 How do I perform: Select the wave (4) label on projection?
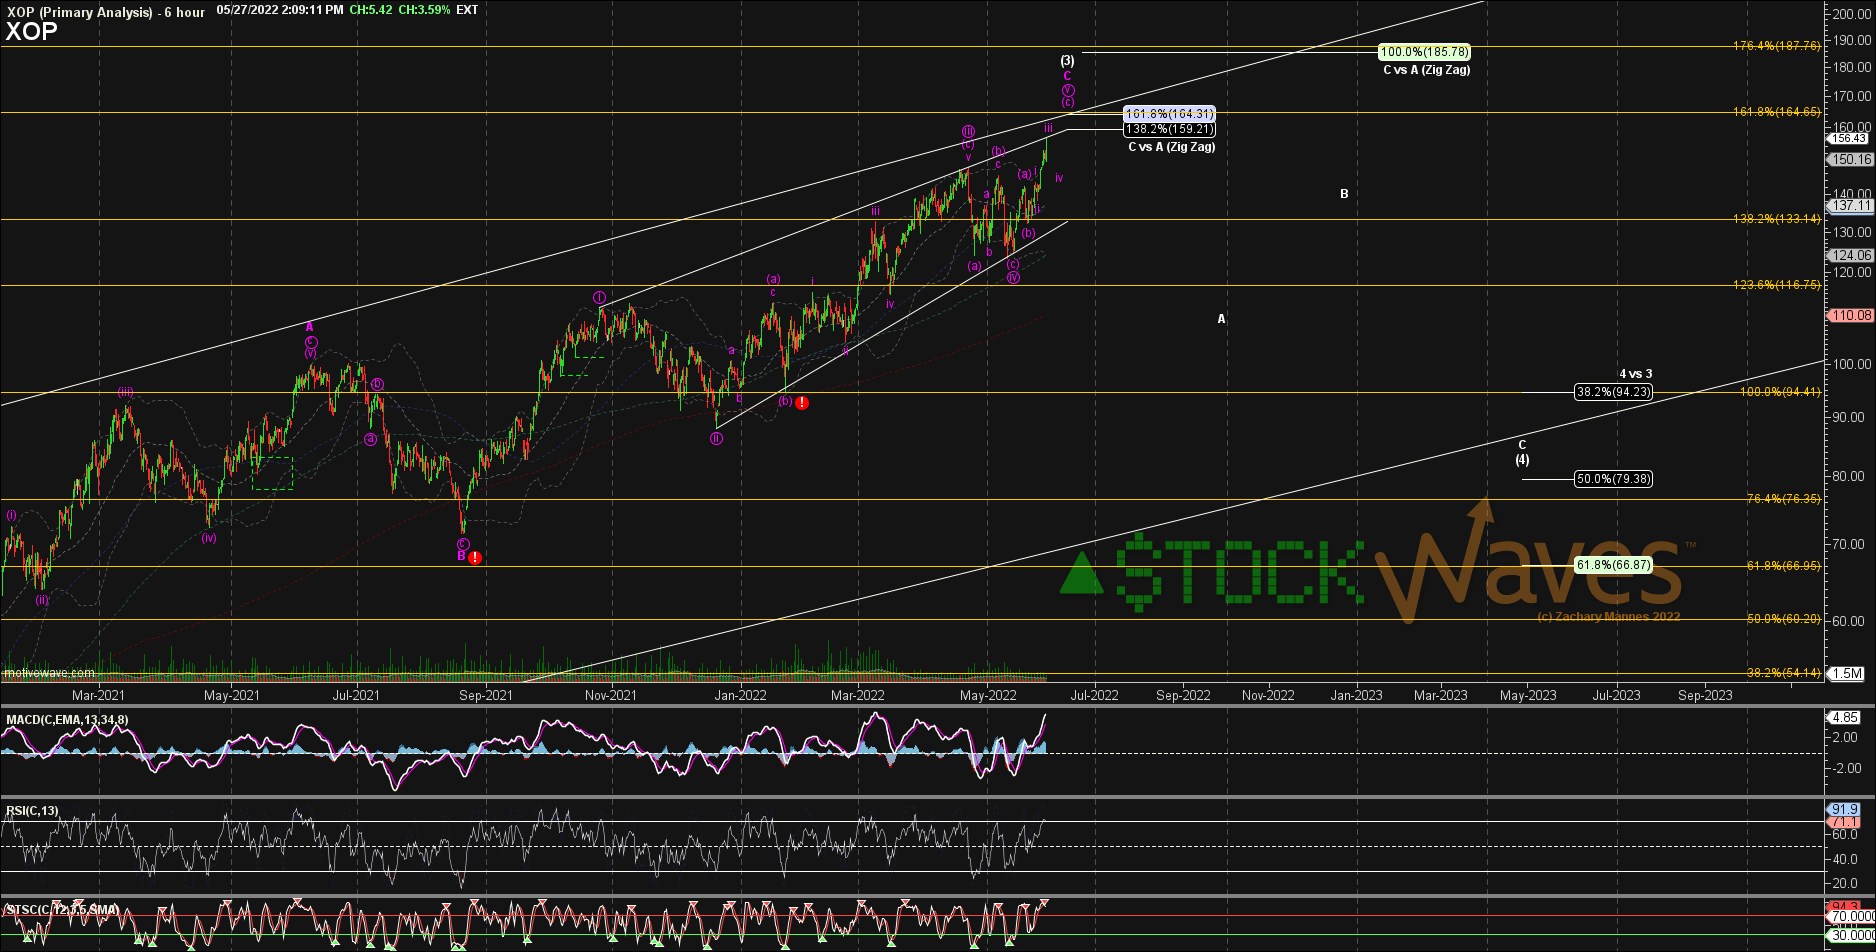click(1521, 460)
